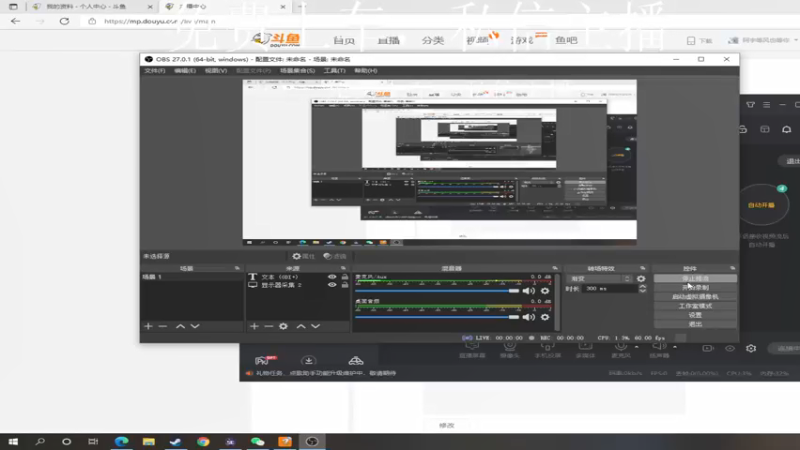
Task: Open transition properties gear icon
Action: click(641, 279)
